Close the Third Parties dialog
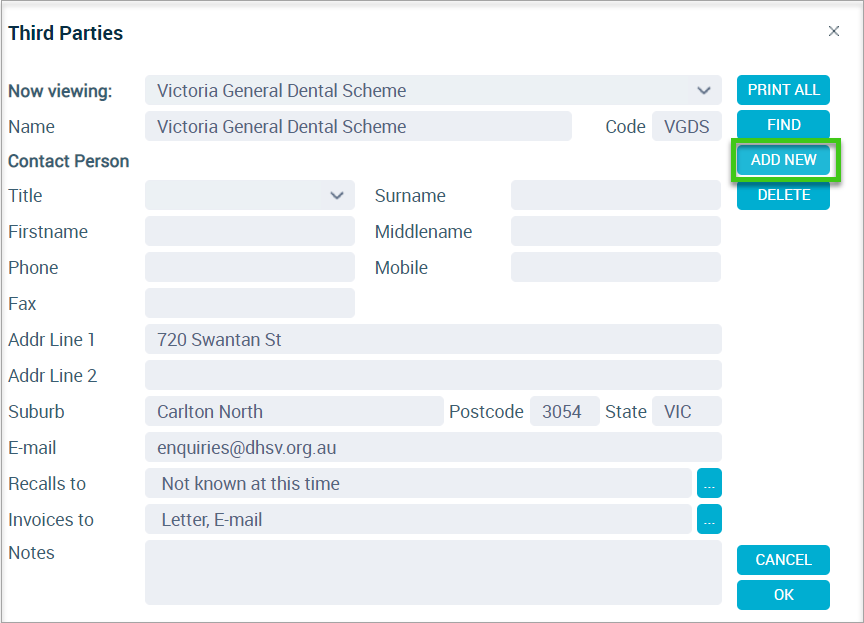 (x=834, y=31)
